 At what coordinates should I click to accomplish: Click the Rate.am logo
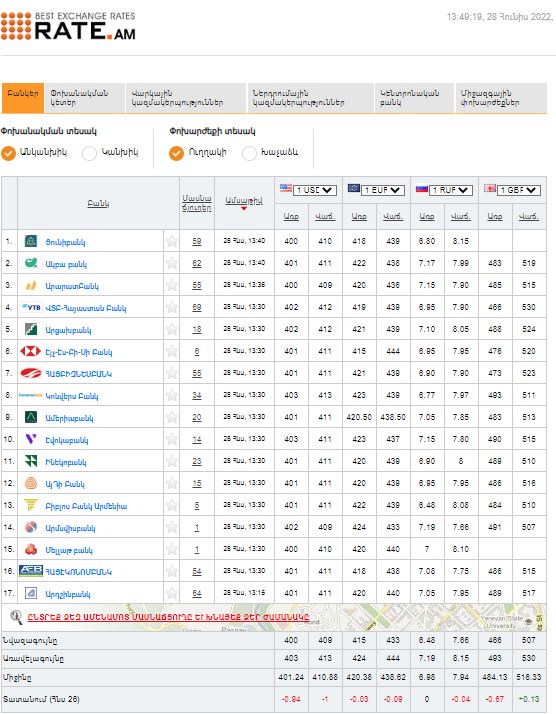click(x=68, y=26)
